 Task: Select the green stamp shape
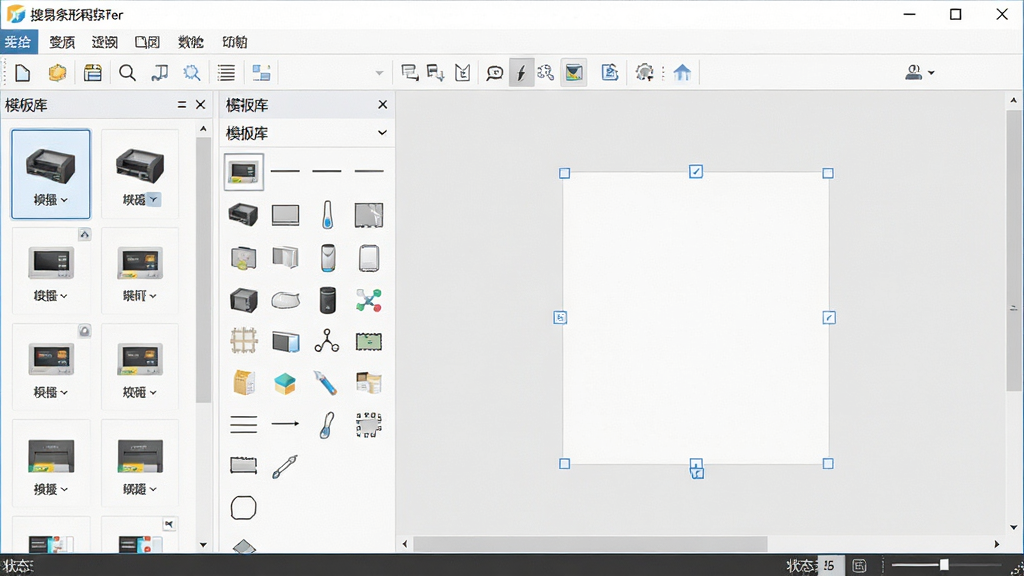[369, 342]
